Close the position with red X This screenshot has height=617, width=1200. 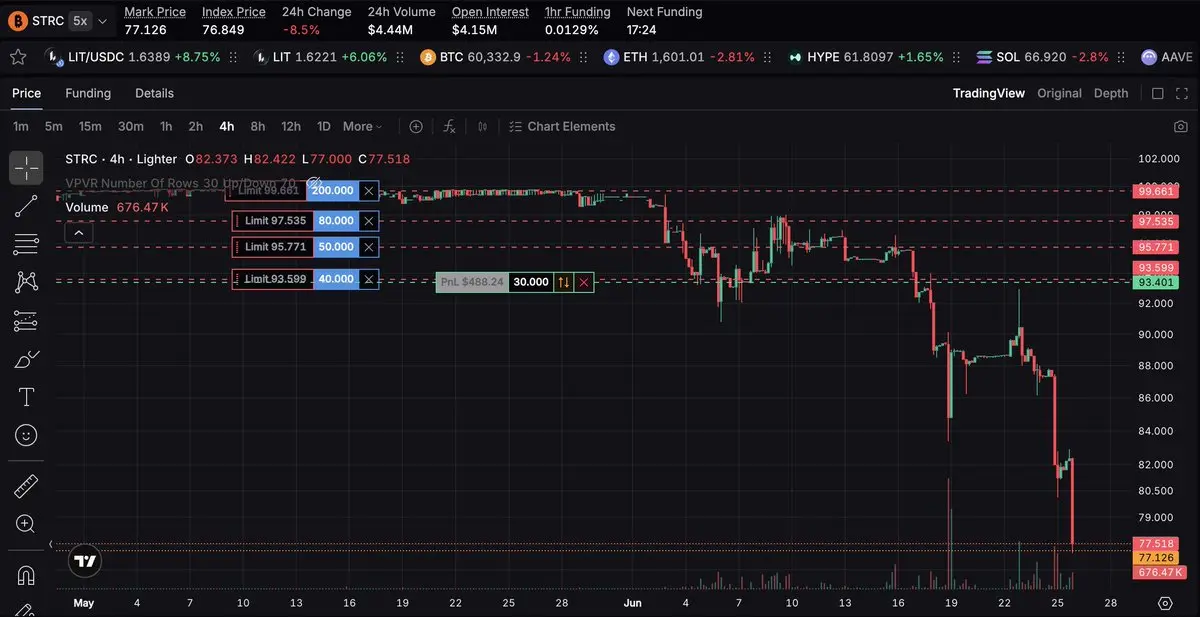tap(584, 283)
